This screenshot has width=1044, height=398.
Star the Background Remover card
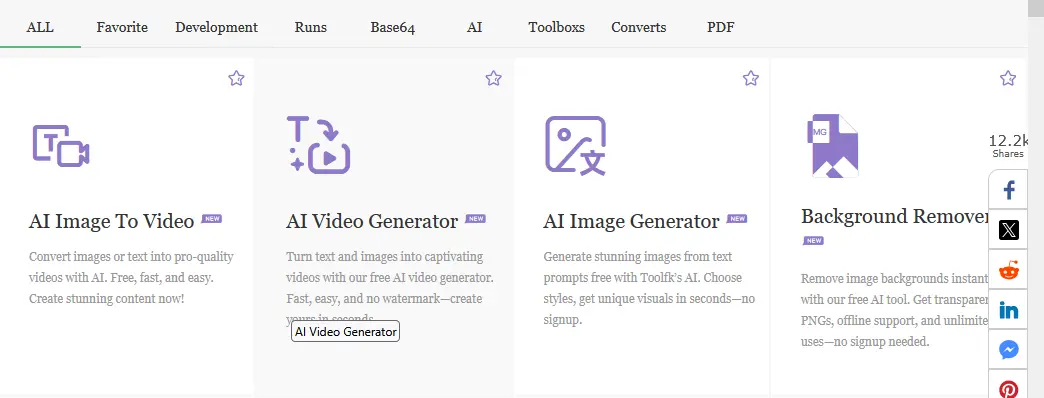point(1008,79)
